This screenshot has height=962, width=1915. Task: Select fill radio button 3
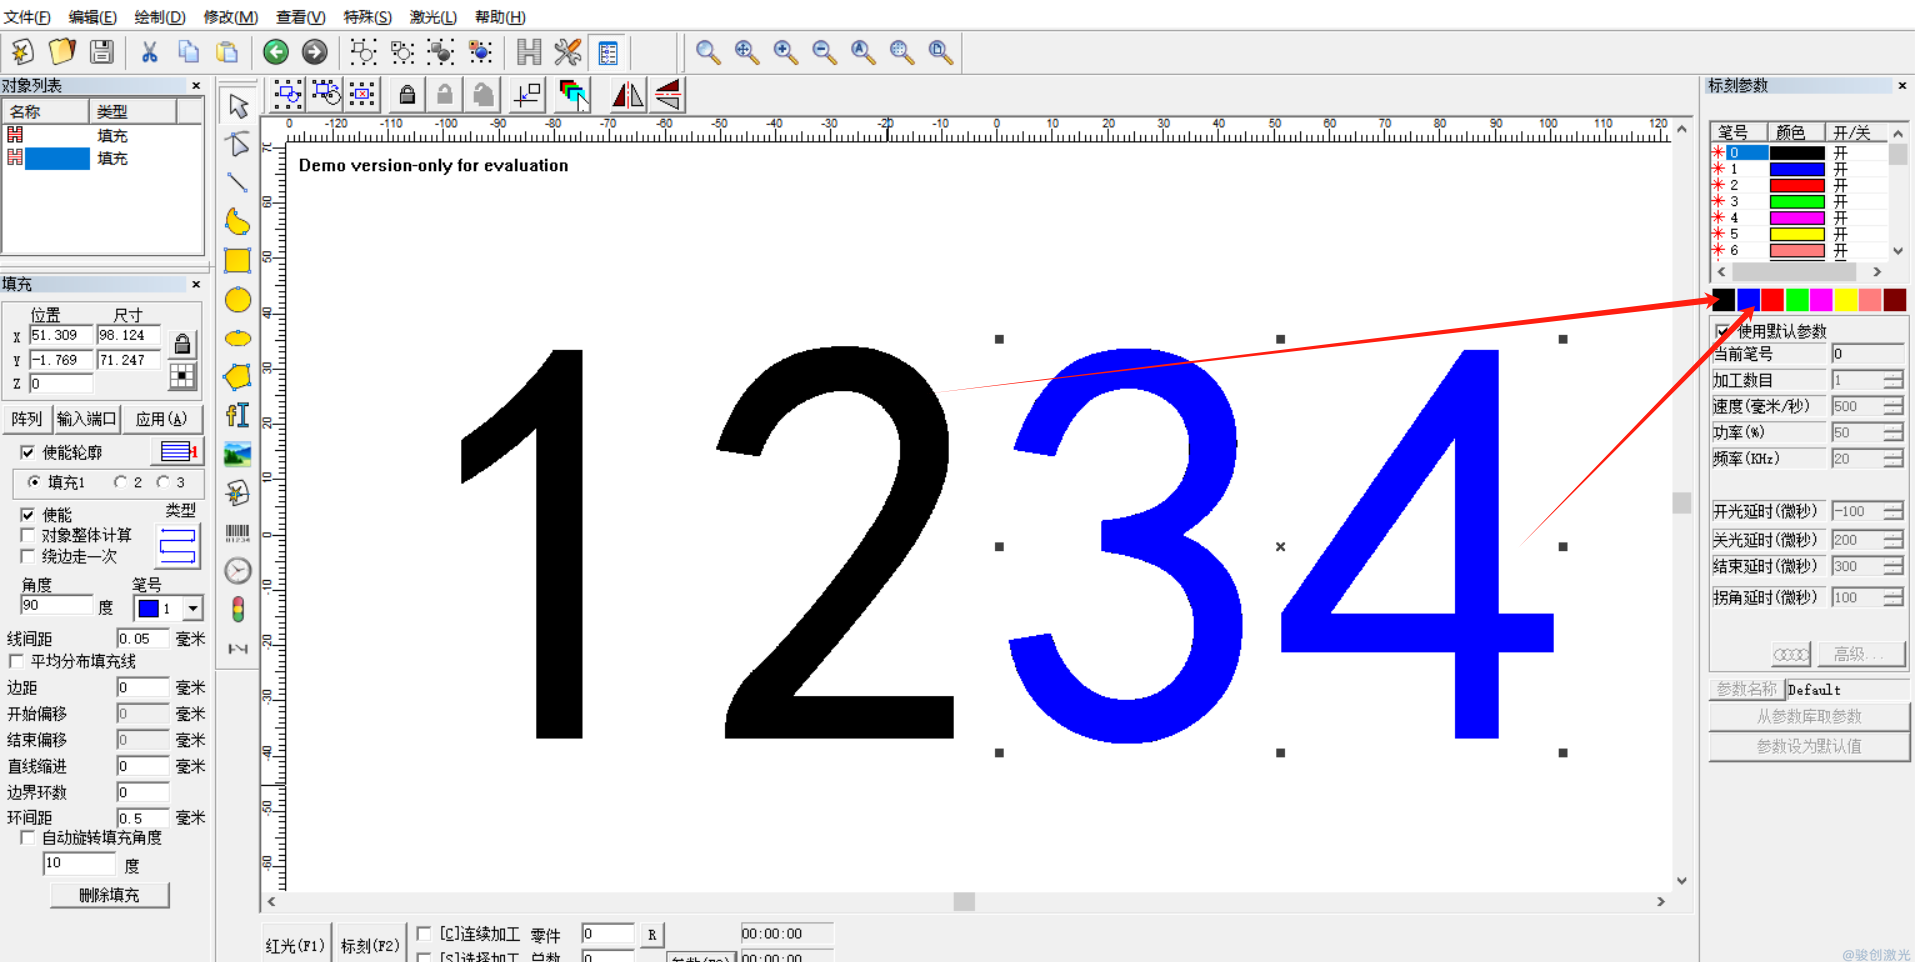point(163,482)
